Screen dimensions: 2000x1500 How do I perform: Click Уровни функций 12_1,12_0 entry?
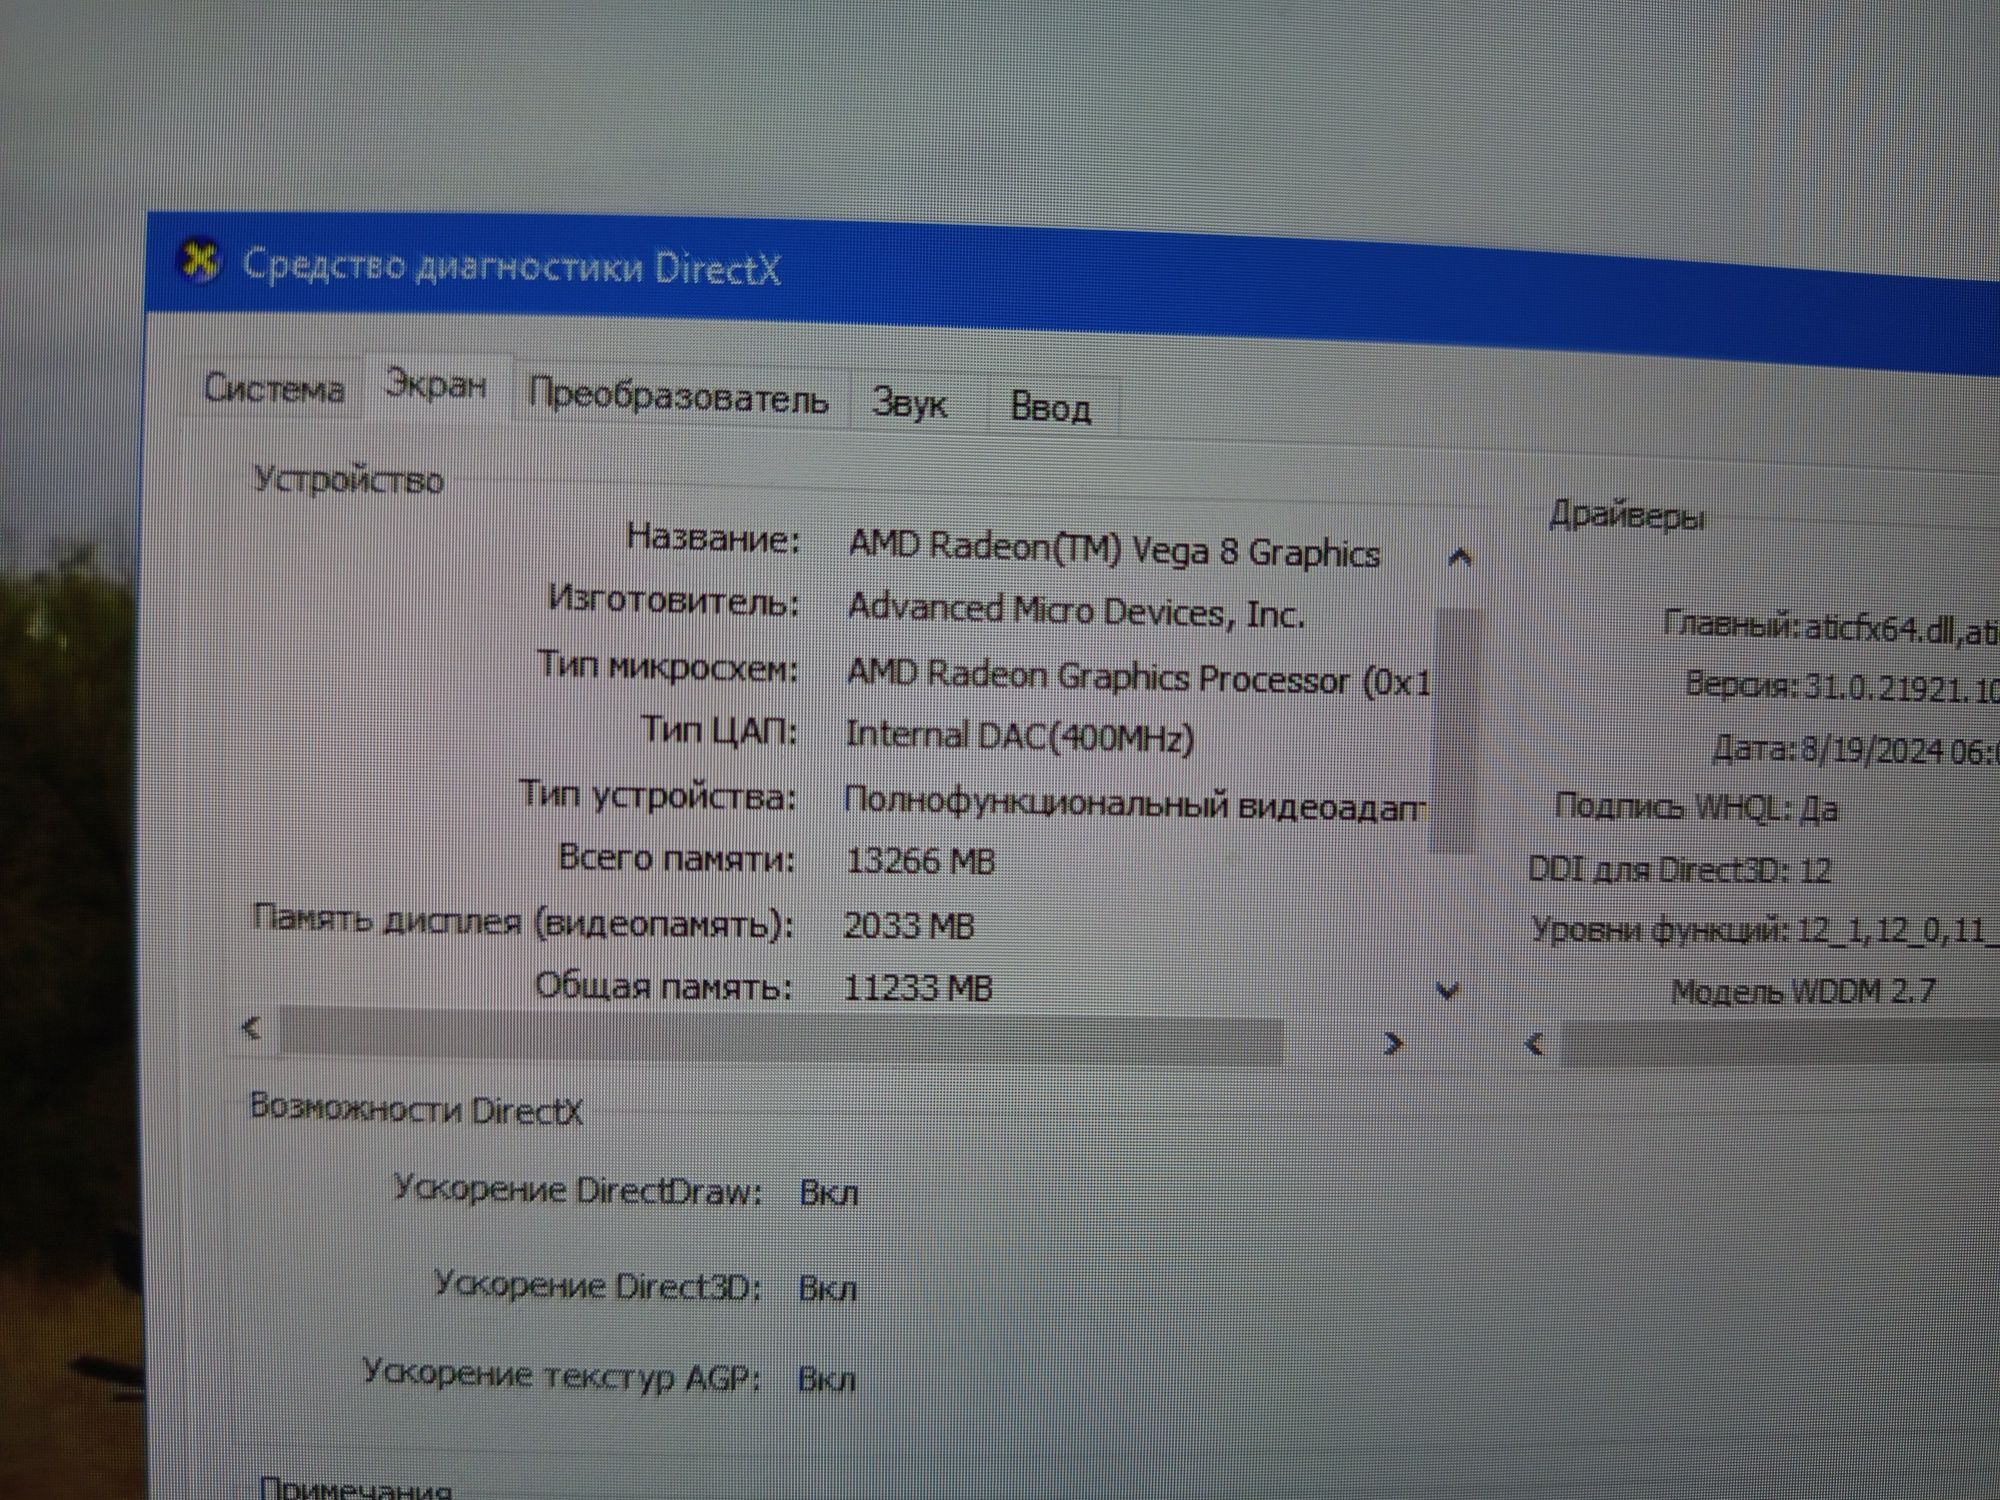(1764, 930)
